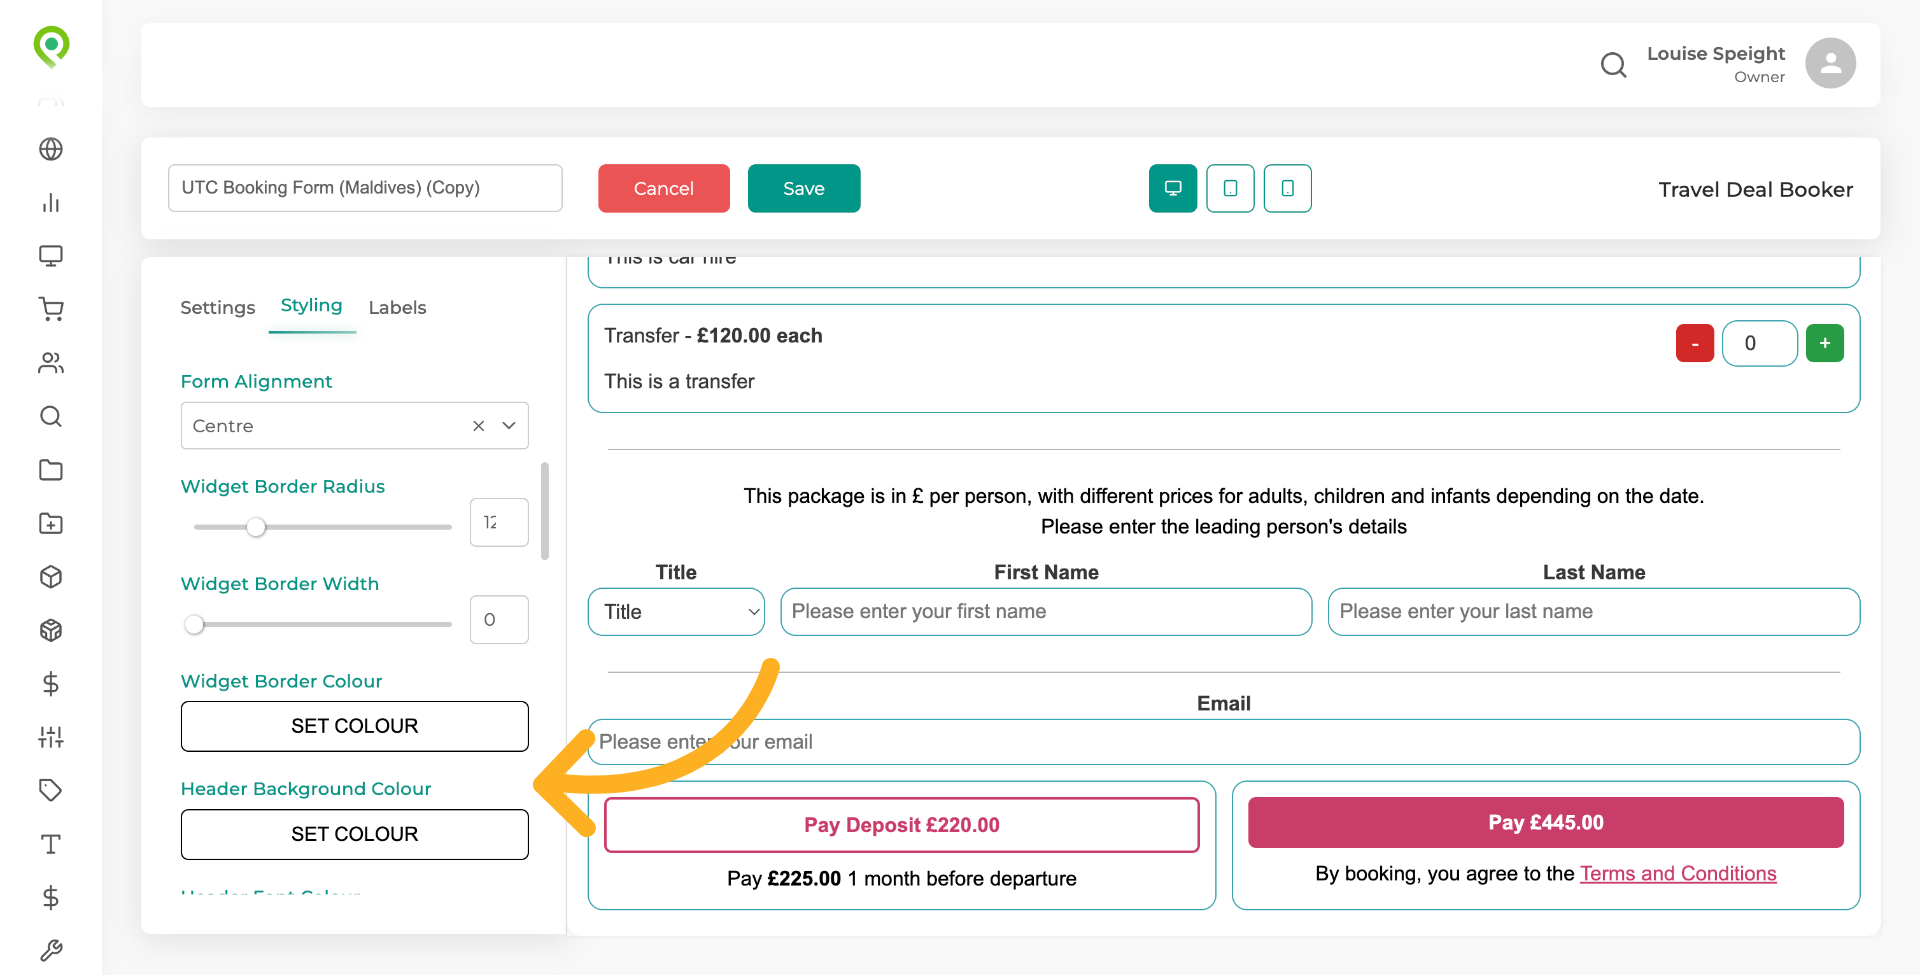Click the green location pin logo
1920x975 pixels.
[51, 46]
